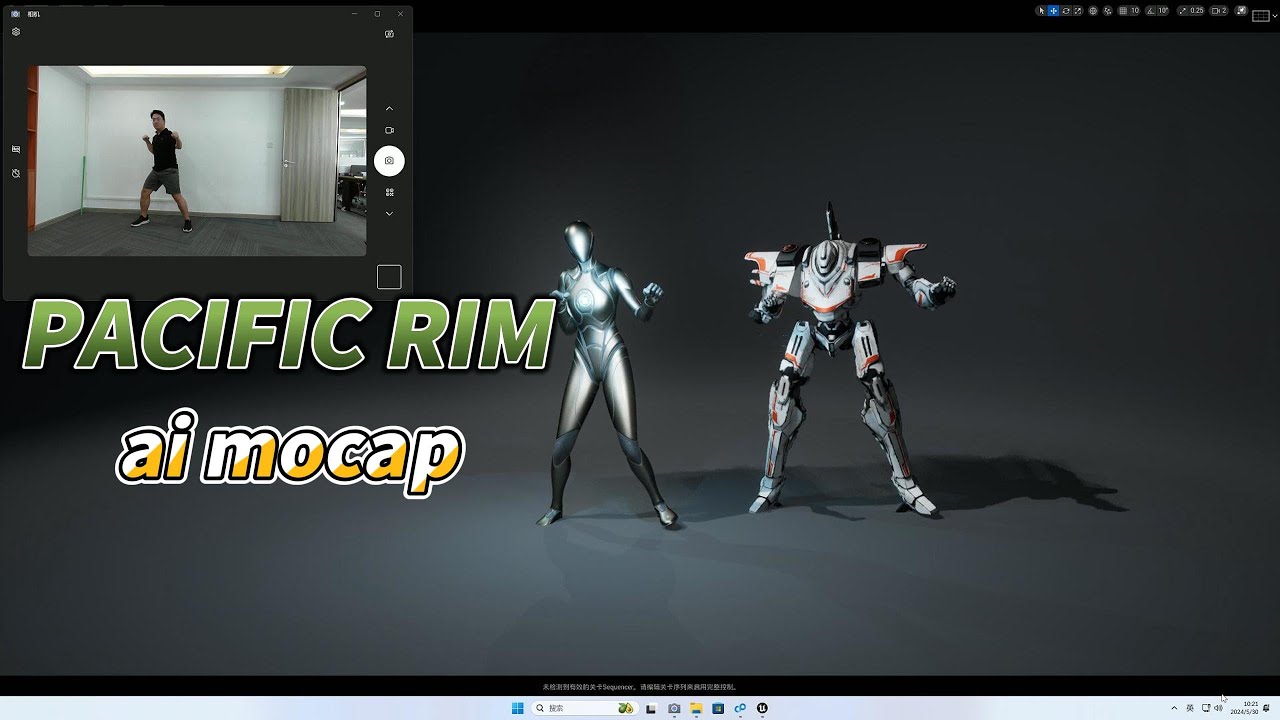Open the Windows Start menu

click(x=518, y=708)
